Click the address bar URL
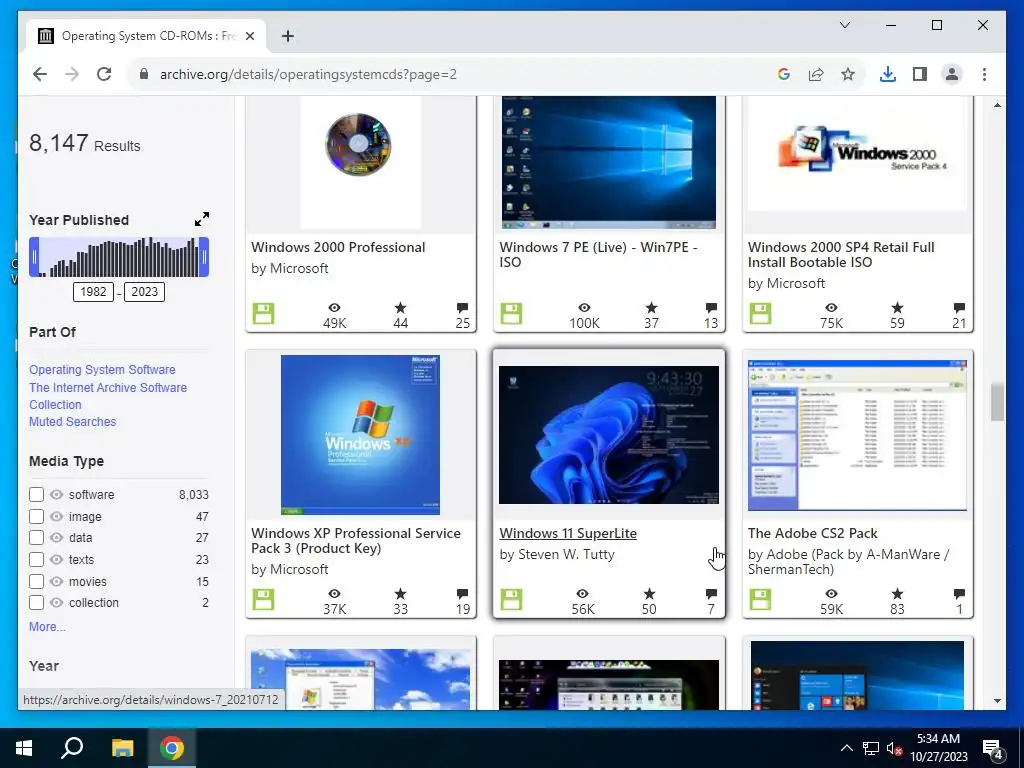This screenshot has width=1024, height=768. [x=308, y=74]
